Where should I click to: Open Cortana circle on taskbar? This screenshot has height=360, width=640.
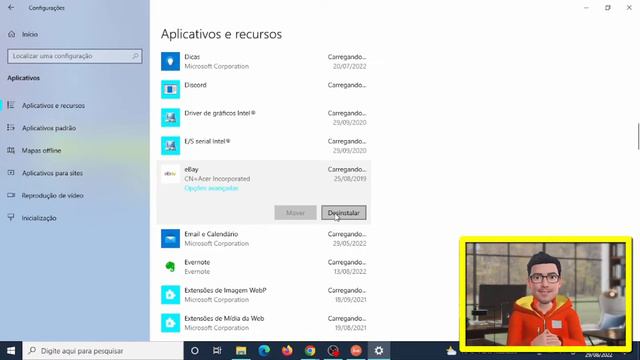(195, 351)
